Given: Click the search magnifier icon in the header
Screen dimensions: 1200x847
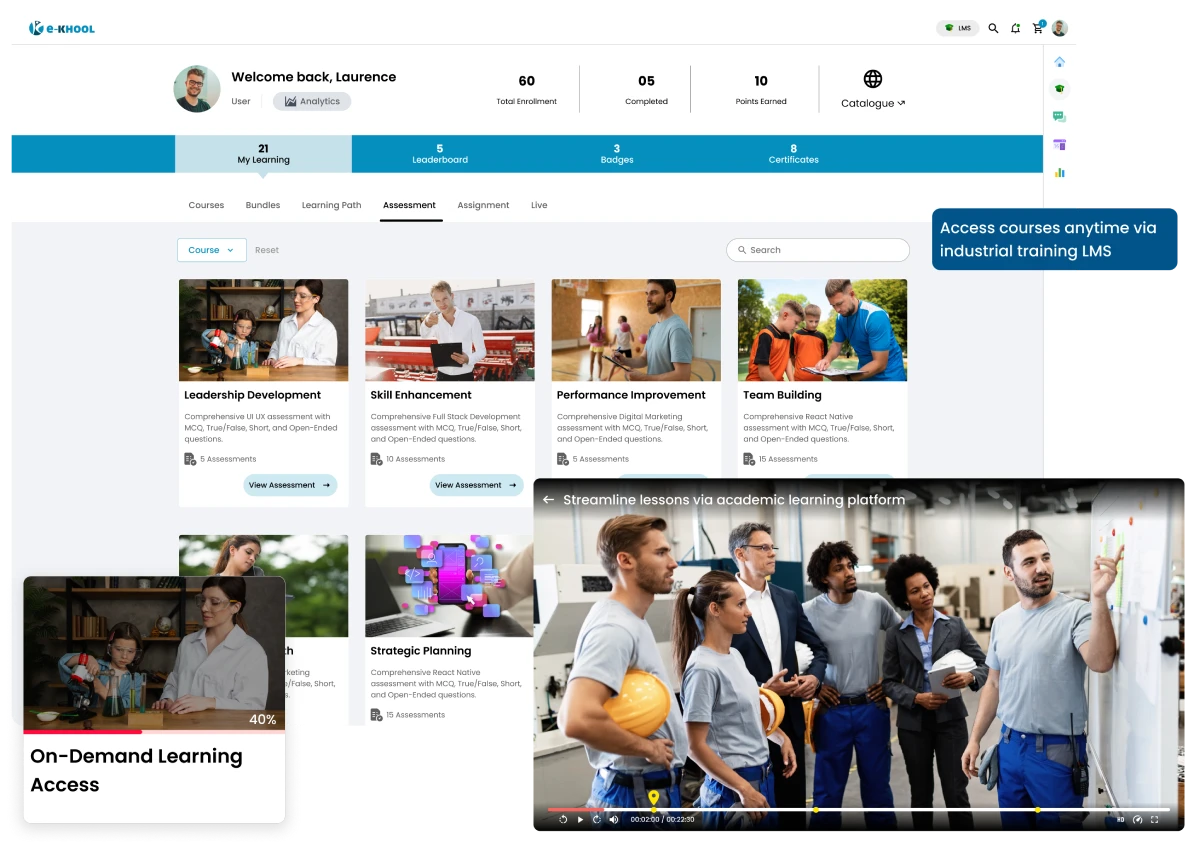Looking at the screenshot, I should pyautogui.click(x=993, y=28).
